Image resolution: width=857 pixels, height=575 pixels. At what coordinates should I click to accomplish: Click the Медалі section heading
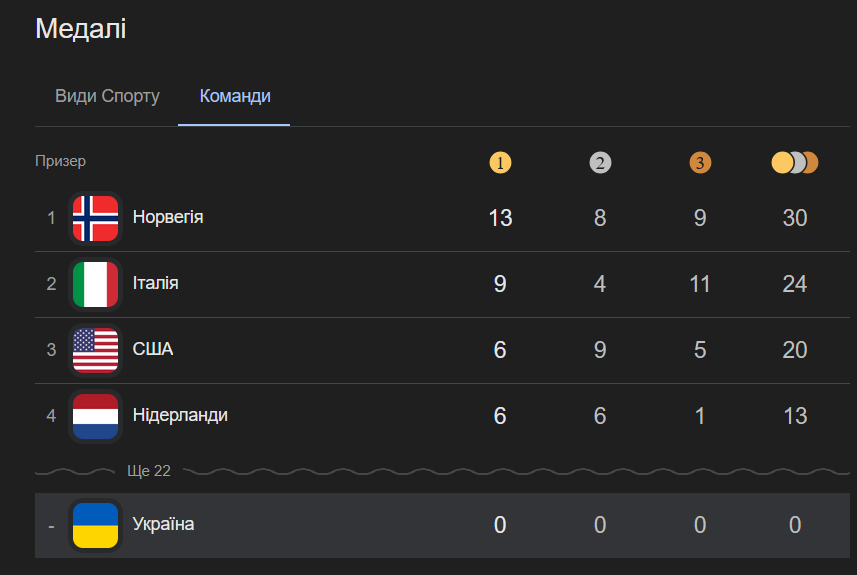81,29
